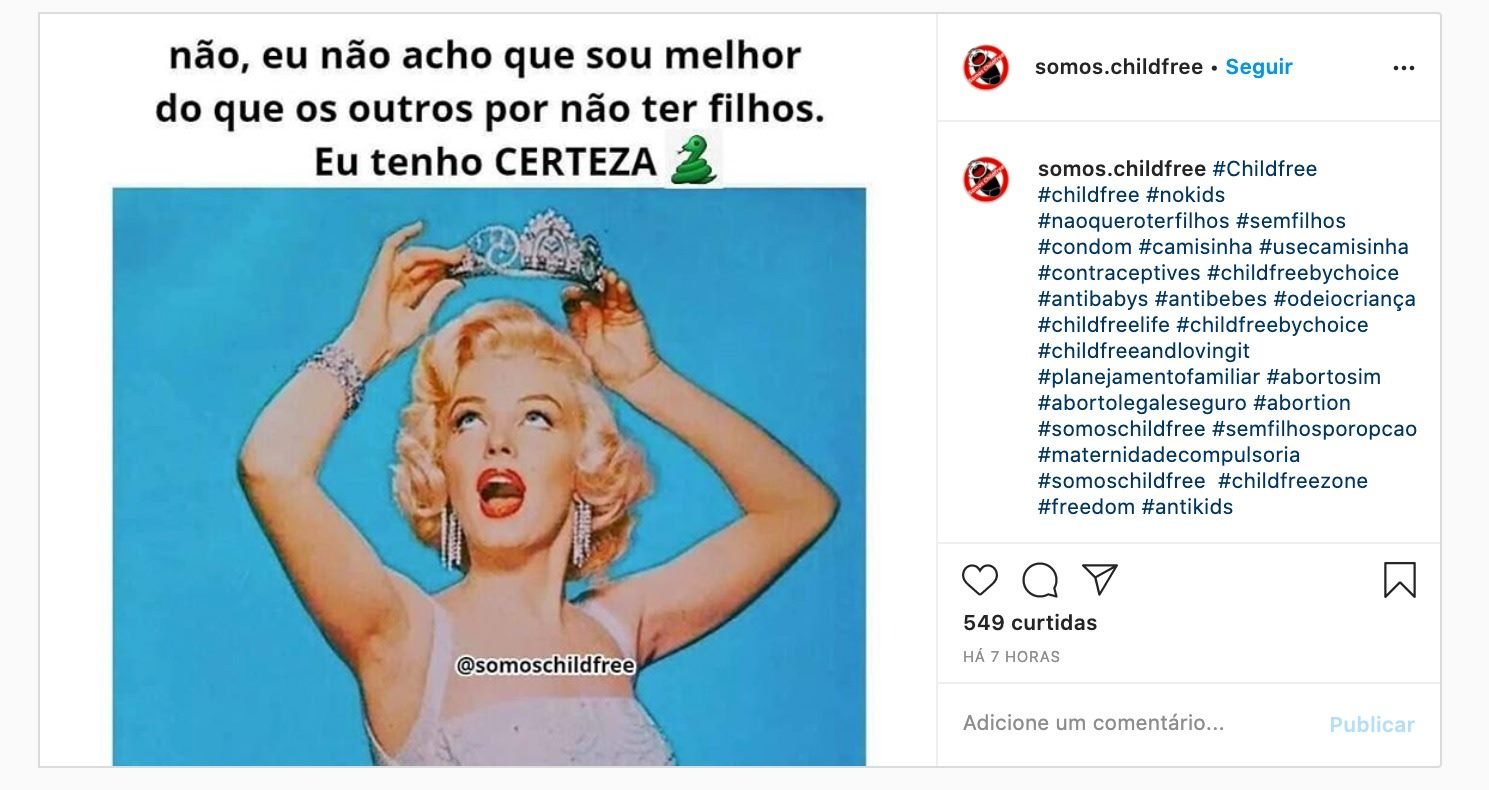Like the post with the heart icon

pyautogui.click(x=980, y=580)
